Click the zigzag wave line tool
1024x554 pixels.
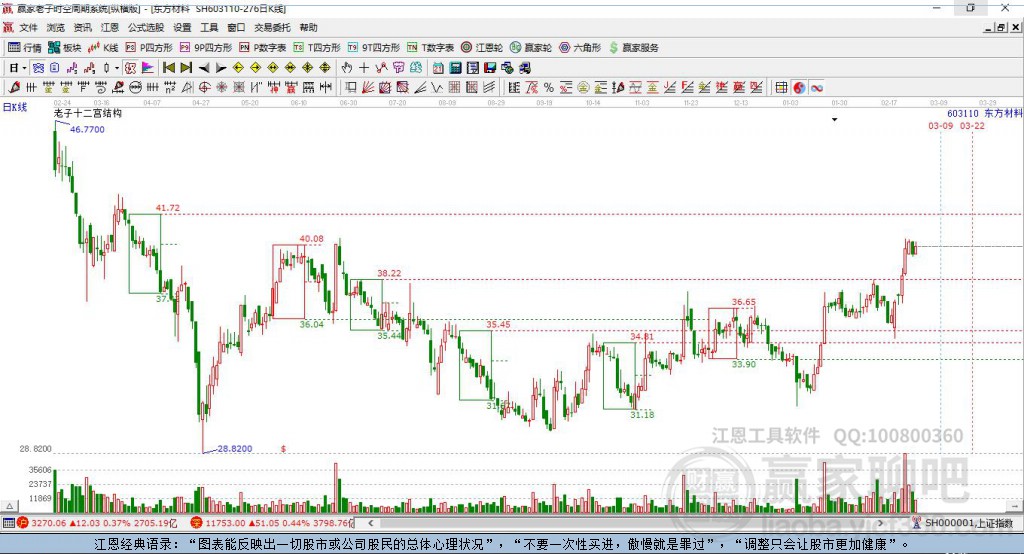(x=436, y=88)
